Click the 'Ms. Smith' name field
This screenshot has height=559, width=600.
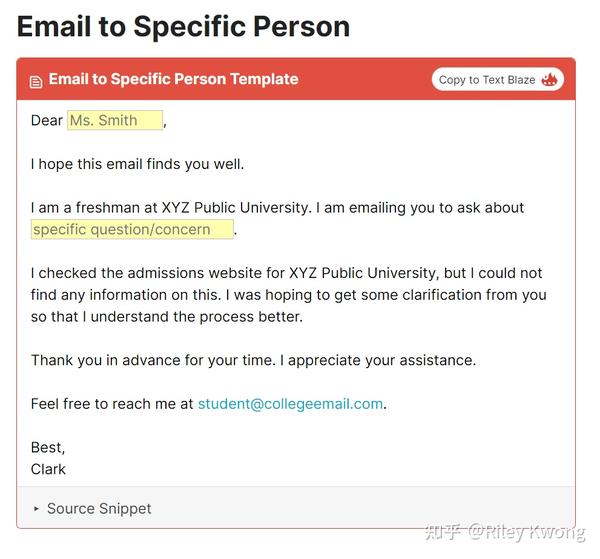pos(115,121)
